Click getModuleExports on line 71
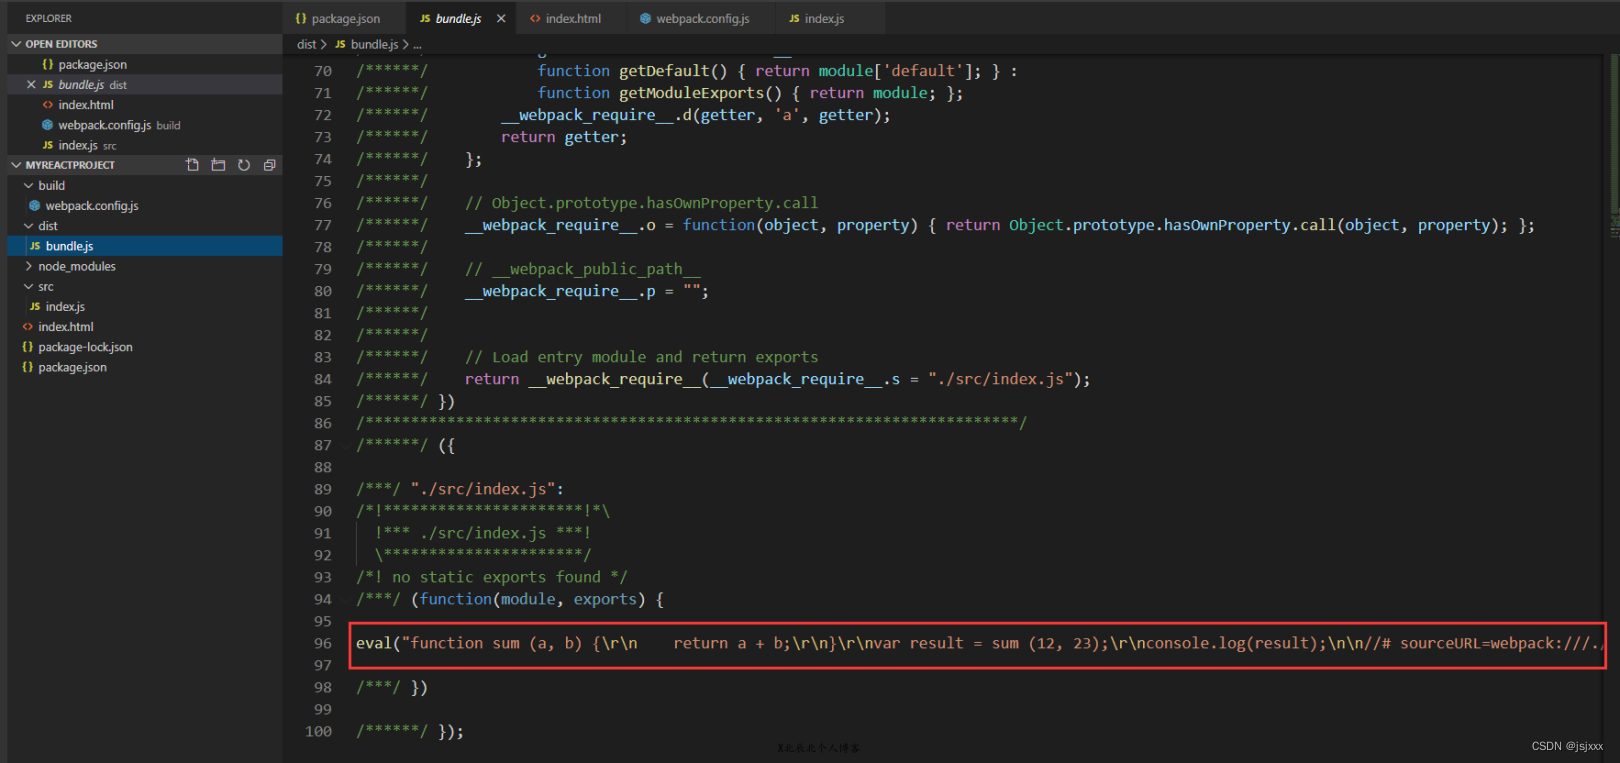This screenshot has height=763, width=1620. click(x=691, y=93)
